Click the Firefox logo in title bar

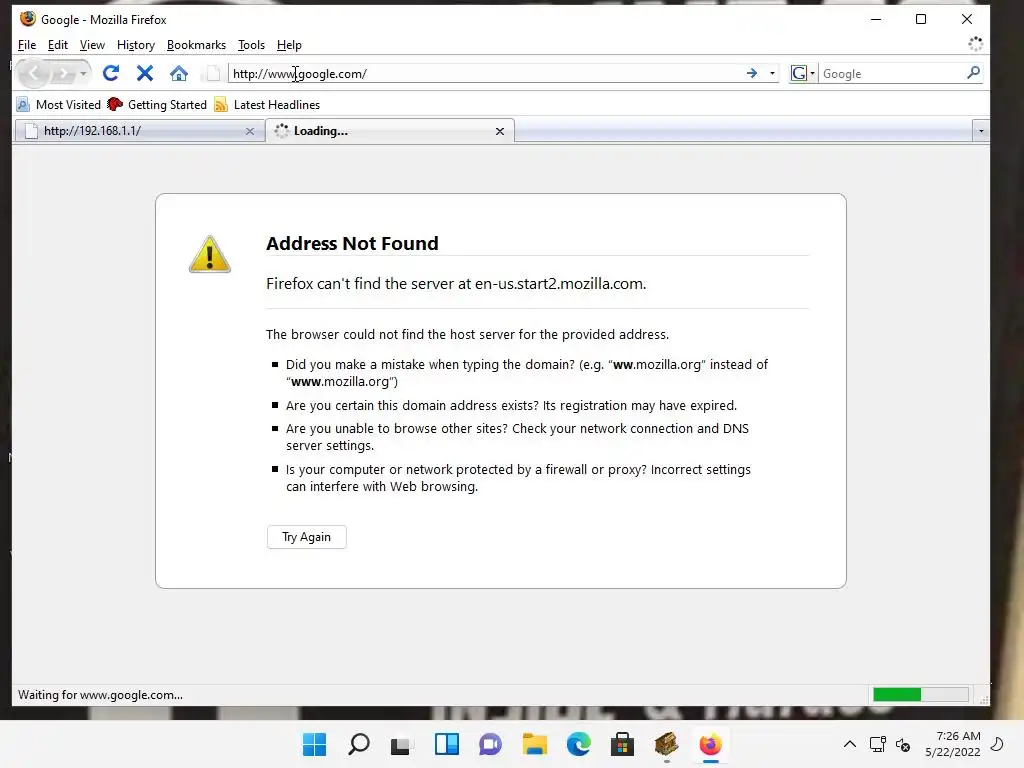coord(27,19)
